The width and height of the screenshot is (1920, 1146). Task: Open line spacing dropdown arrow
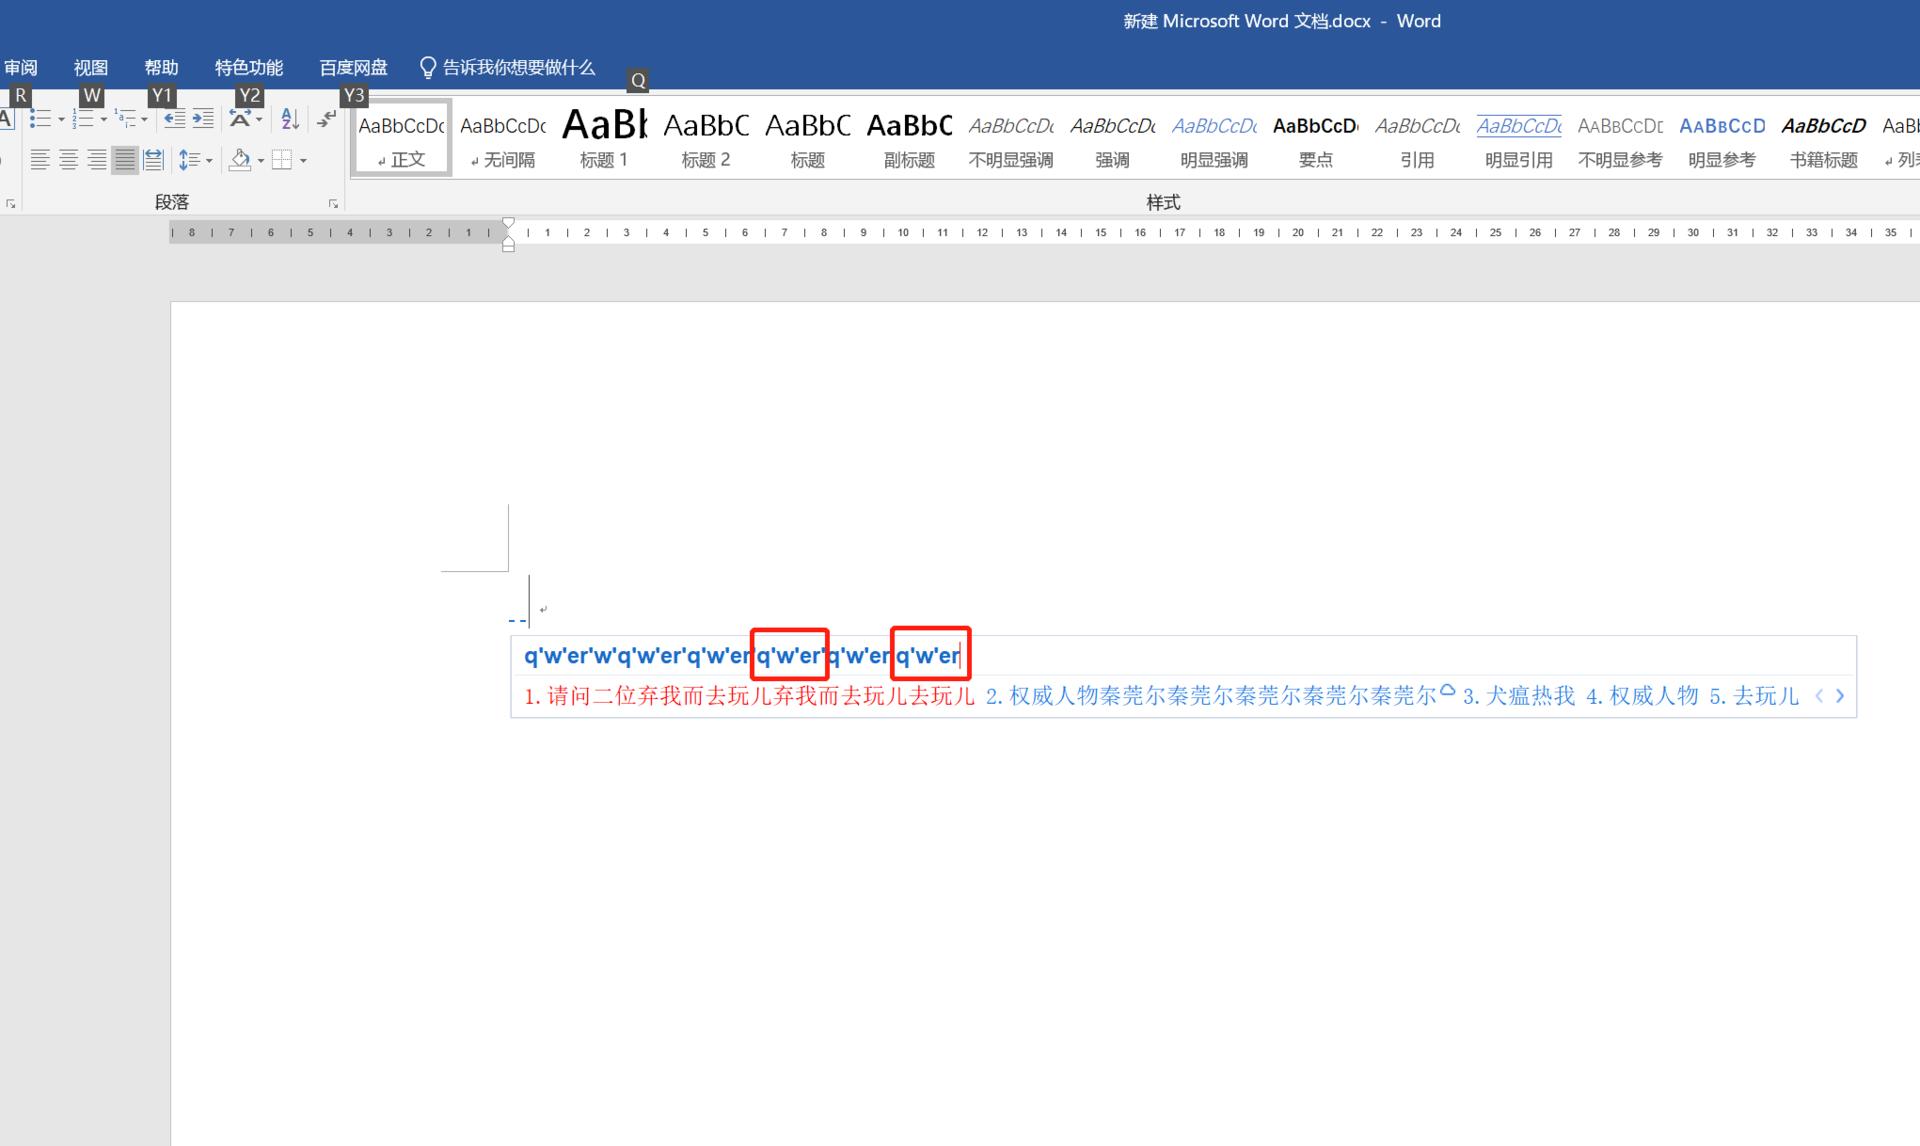tap(209, 161)
